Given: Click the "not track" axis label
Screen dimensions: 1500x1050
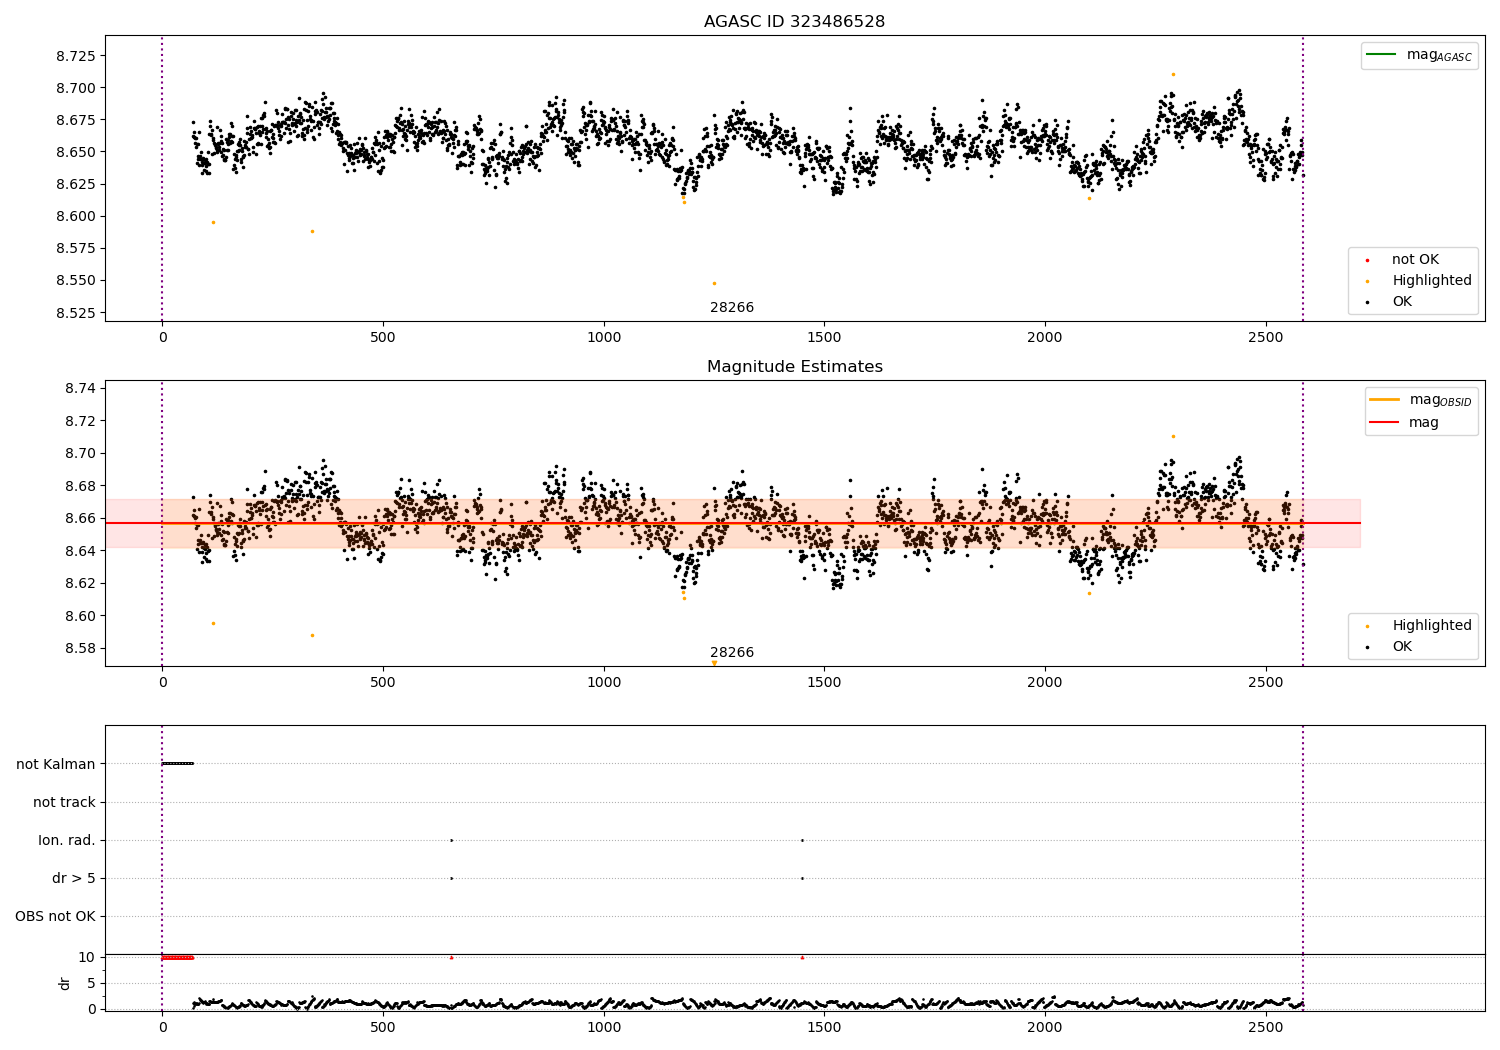Looking at the screenshot, I should click(64, 802).
